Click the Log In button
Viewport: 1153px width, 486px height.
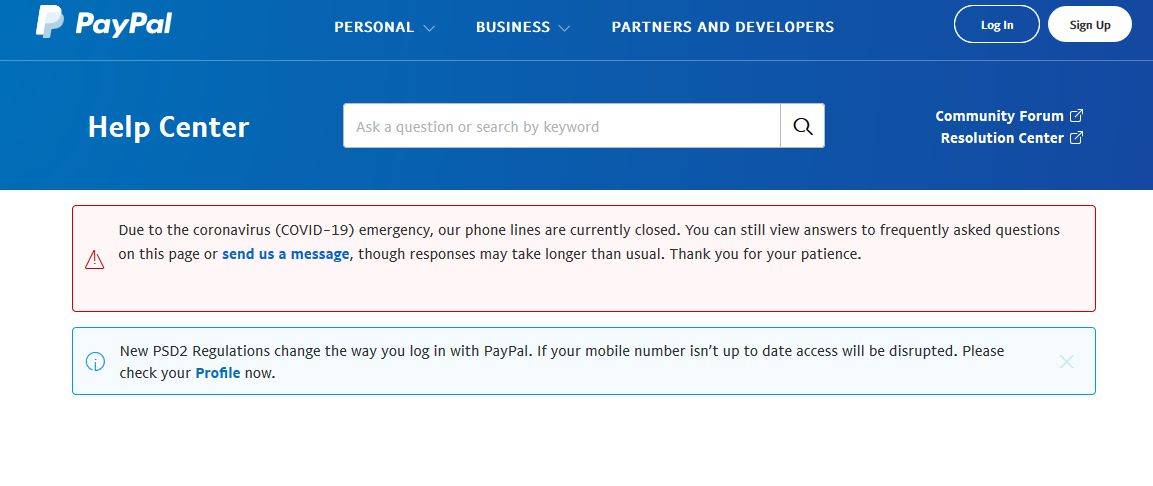(996, 25)
